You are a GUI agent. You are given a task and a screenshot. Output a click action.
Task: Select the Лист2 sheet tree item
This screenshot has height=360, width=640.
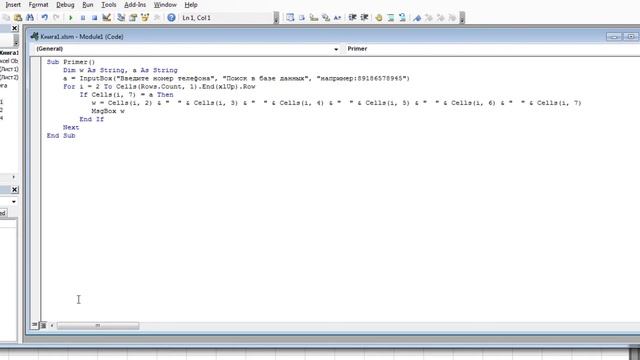(9, 77)
